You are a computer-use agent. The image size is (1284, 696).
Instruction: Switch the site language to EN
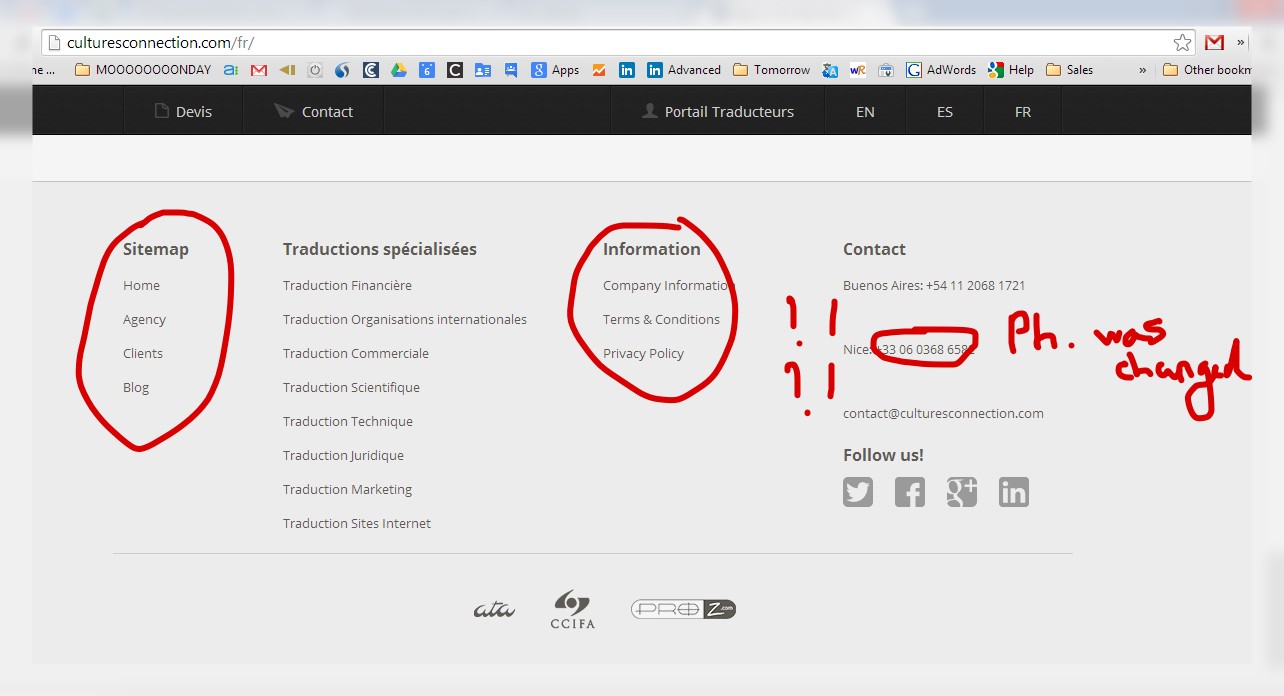click(865, 112)
